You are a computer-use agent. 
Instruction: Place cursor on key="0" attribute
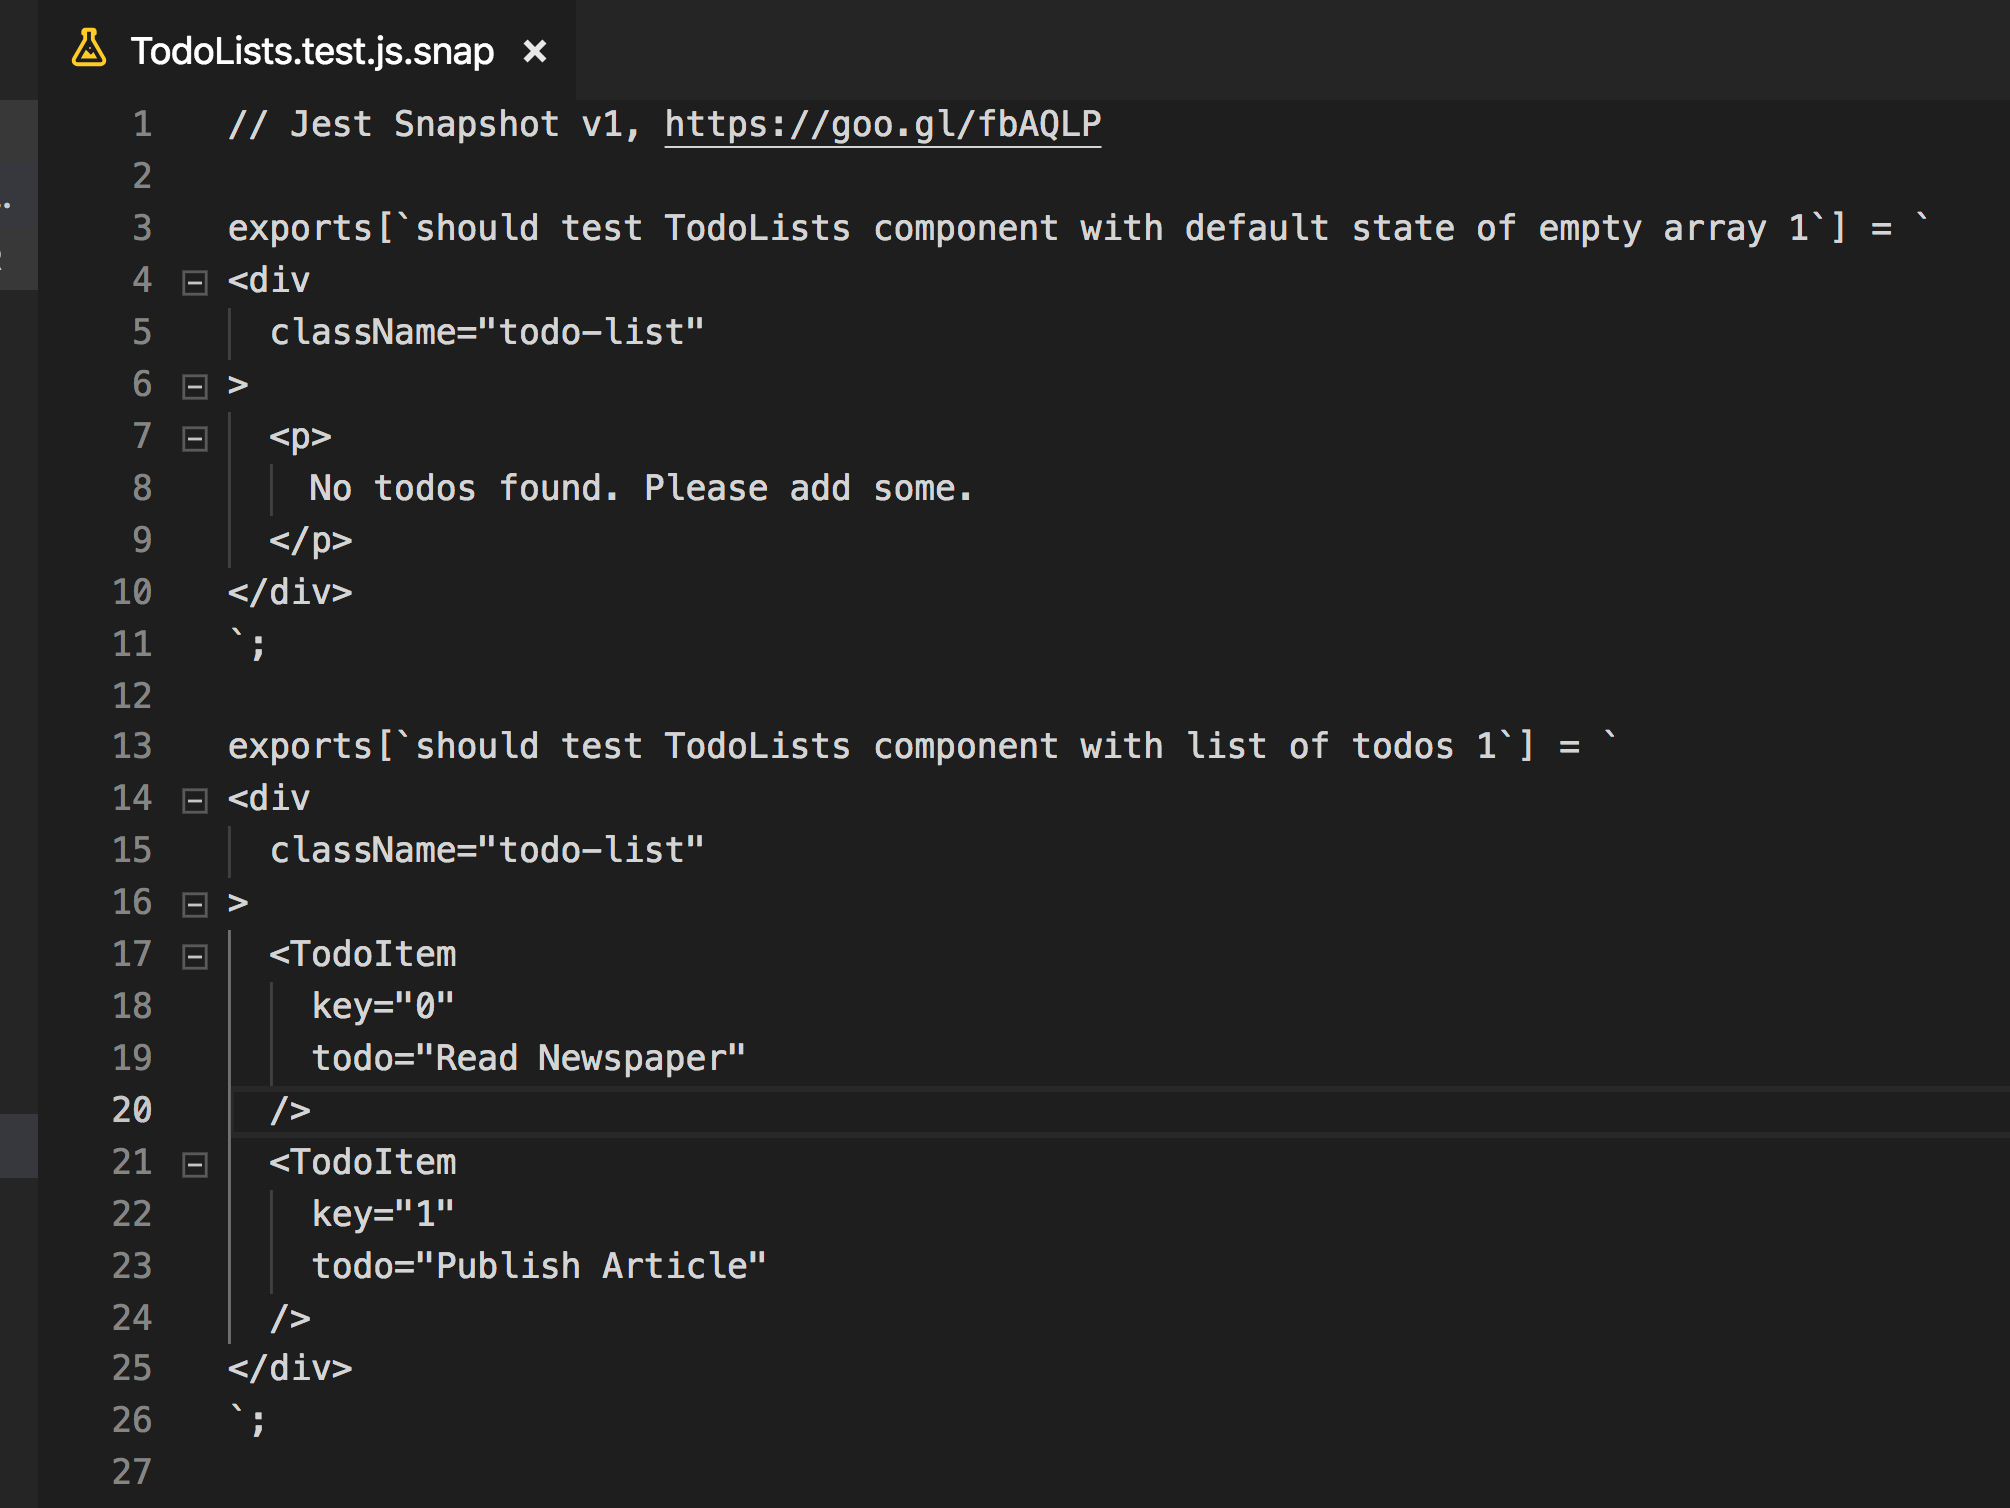(x=383, y=1006)
